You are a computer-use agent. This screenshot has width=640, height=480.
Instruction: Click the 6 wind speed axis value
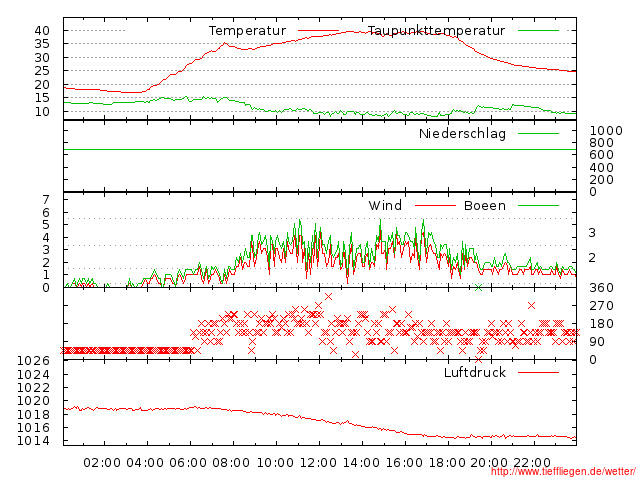click(x=46, y=212)
